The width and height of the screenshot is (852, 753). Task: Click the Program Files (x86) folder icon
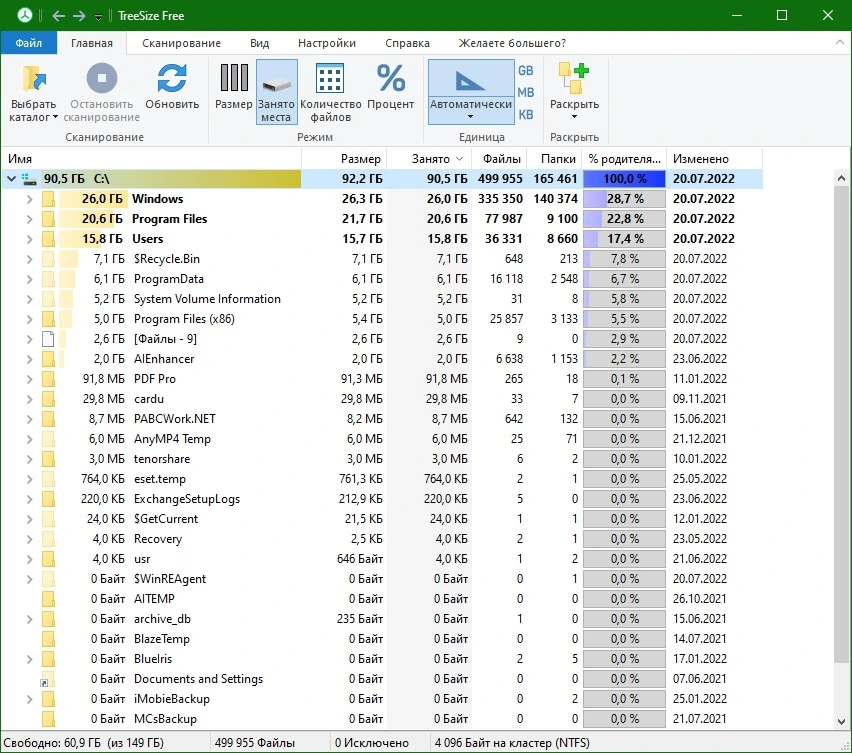pos(48,319)
